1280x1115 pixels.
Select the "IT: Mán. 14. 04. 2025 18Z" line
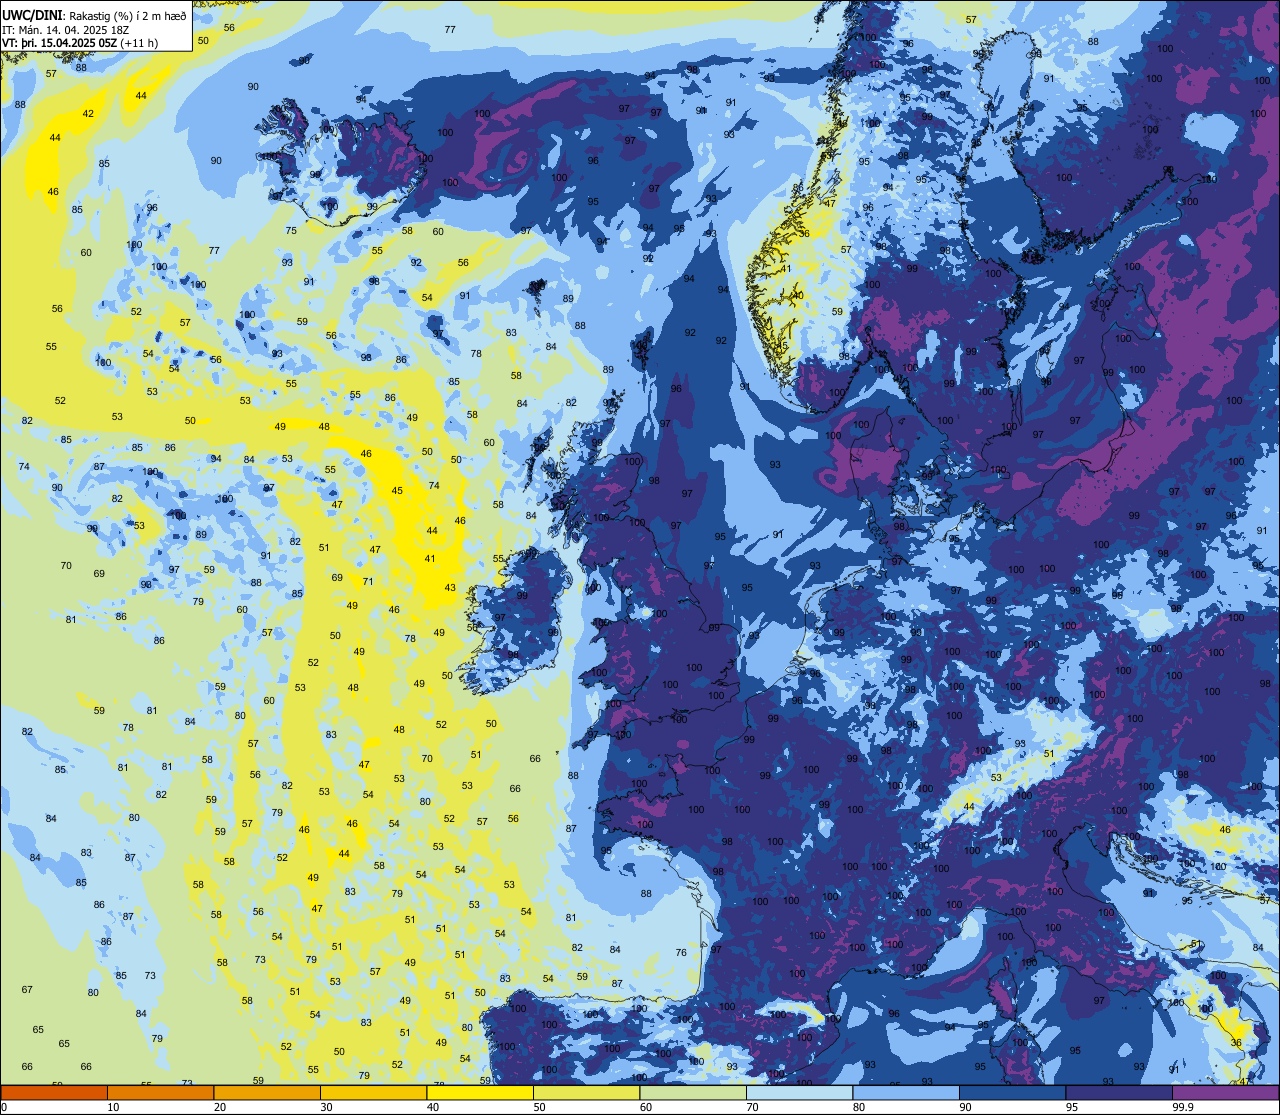pos(65,30)
